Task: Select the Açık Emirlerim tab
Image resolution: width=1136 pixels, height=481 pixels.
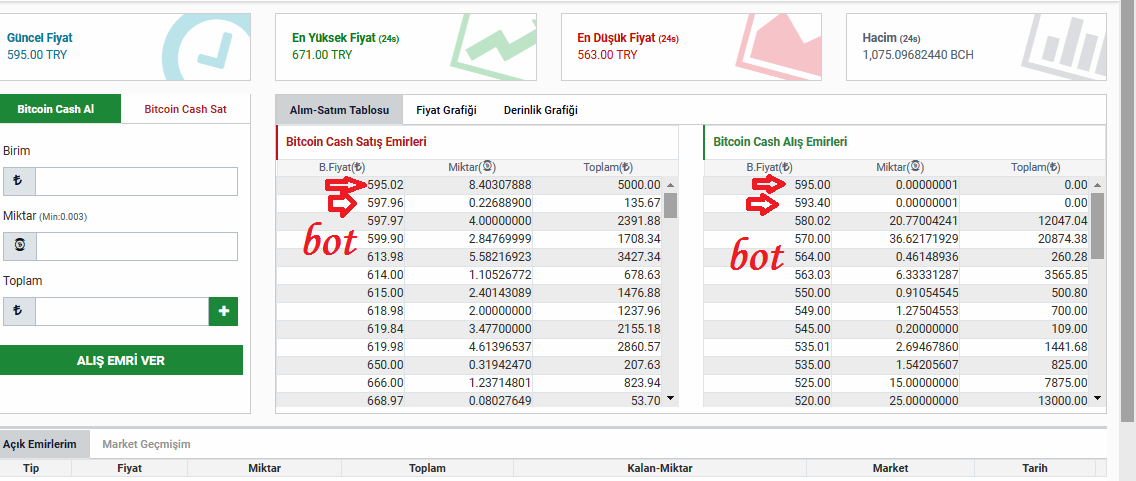Action: point(45,444)
